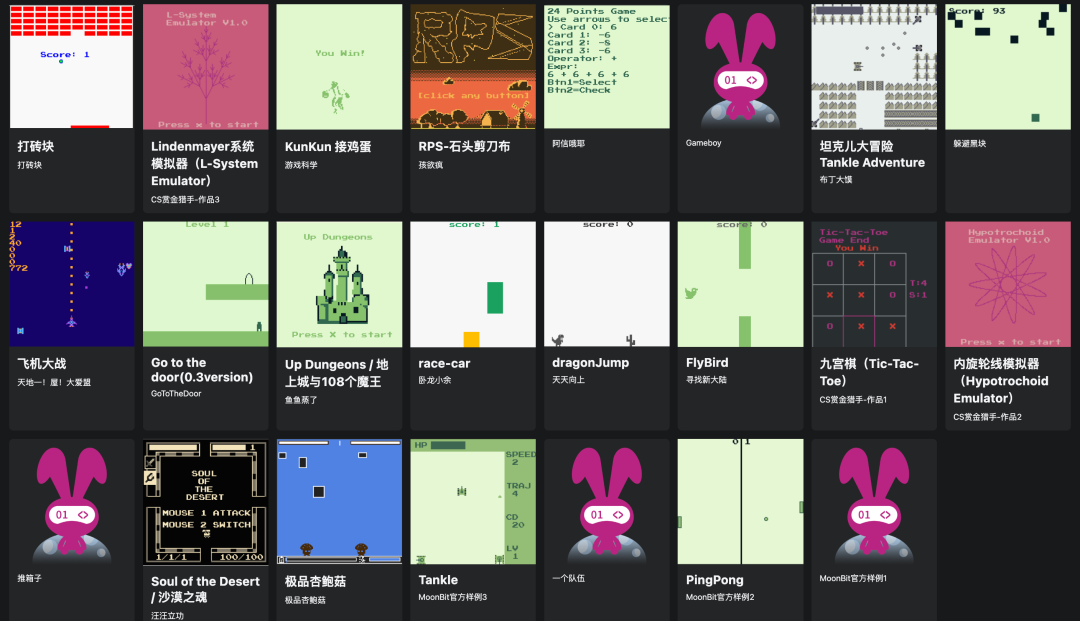Click the Gameboy label text
The image size is (1080, 621).
click(703, 143)
